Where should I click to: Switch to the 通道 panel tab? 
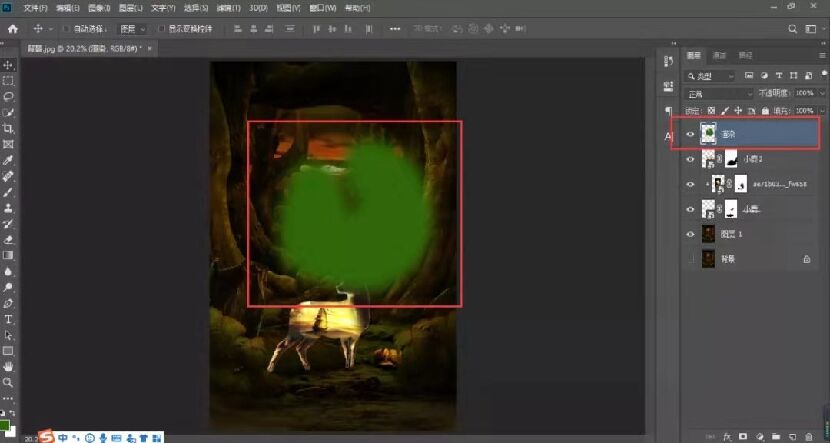(719, 55)
